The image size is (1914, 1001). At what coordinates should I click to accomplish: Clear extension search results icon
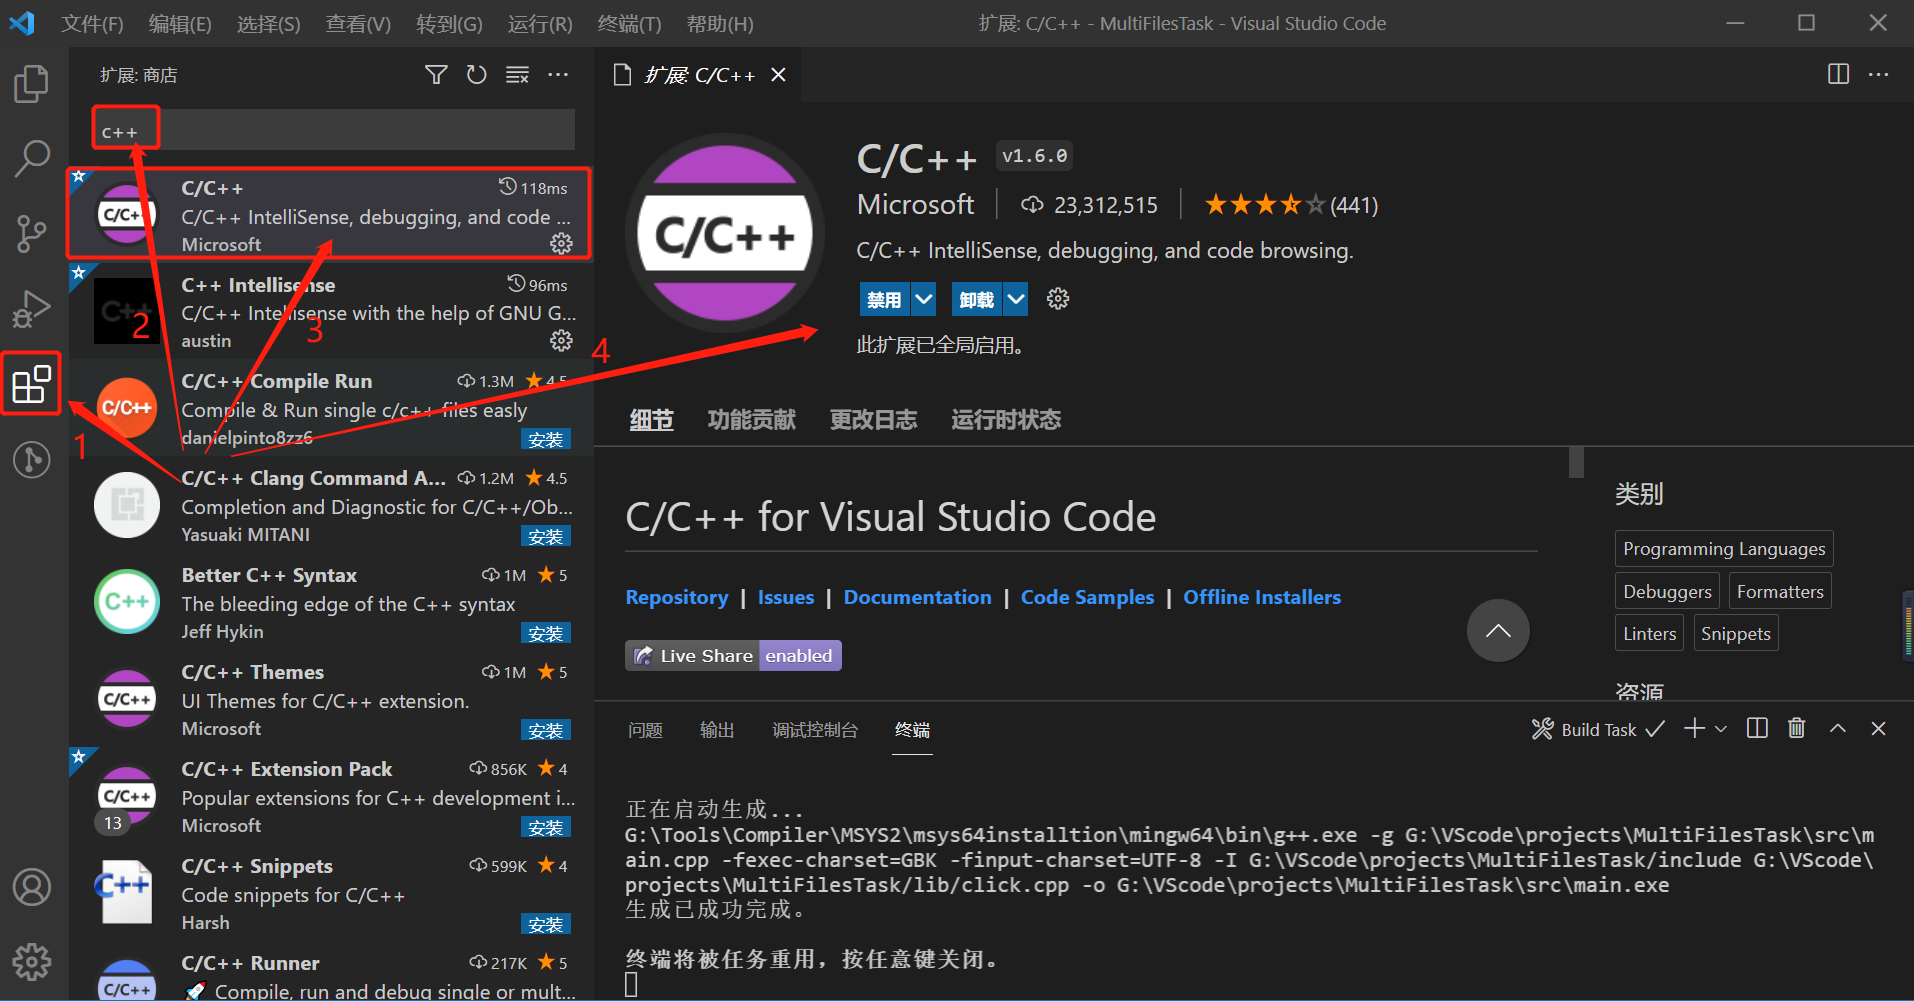point(517,75)
